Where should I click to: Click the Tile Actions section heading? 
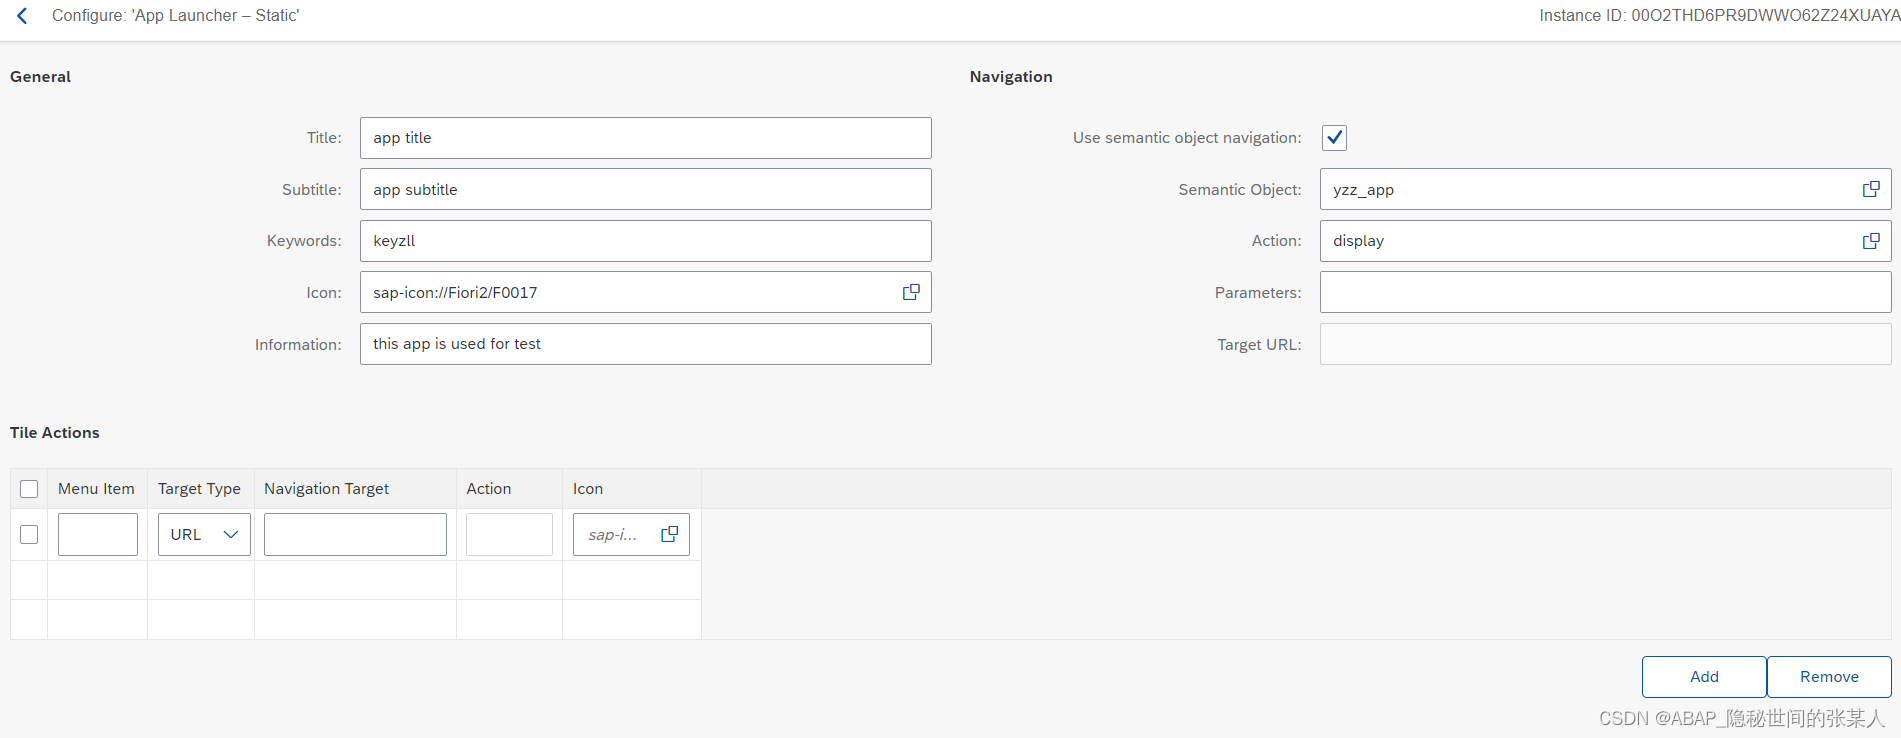click(55, 433)
